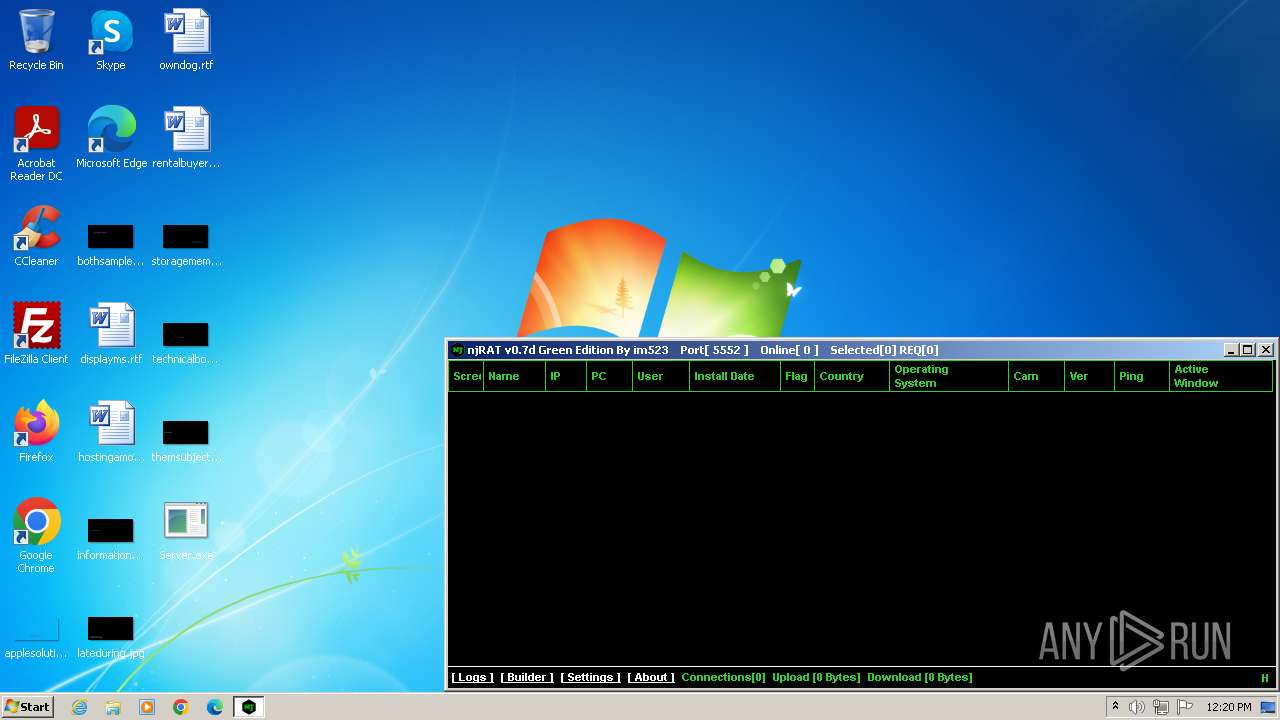Open Firefox desktop shortcut
The width and height of the screenshot is (1280, 720).
[36, 432]
